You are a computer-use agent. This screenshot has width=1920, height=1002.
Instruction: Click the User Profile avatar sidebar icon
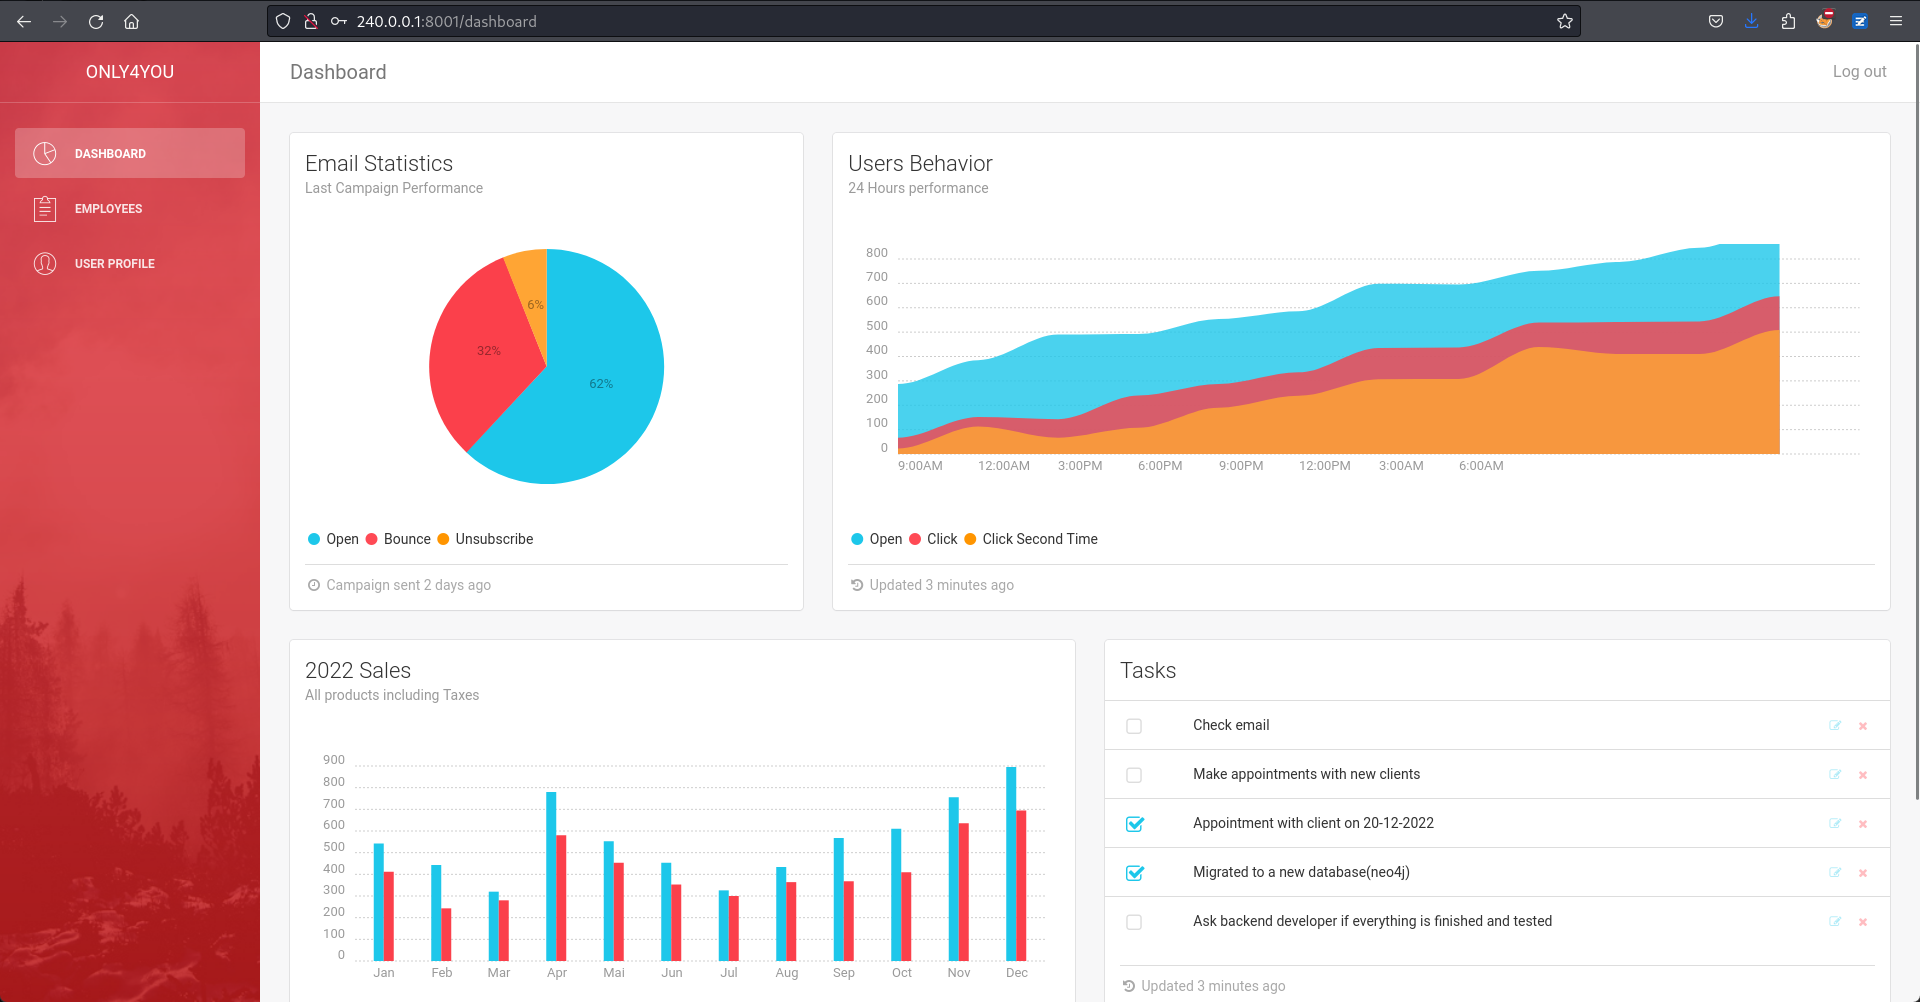(x=45, y=263)
